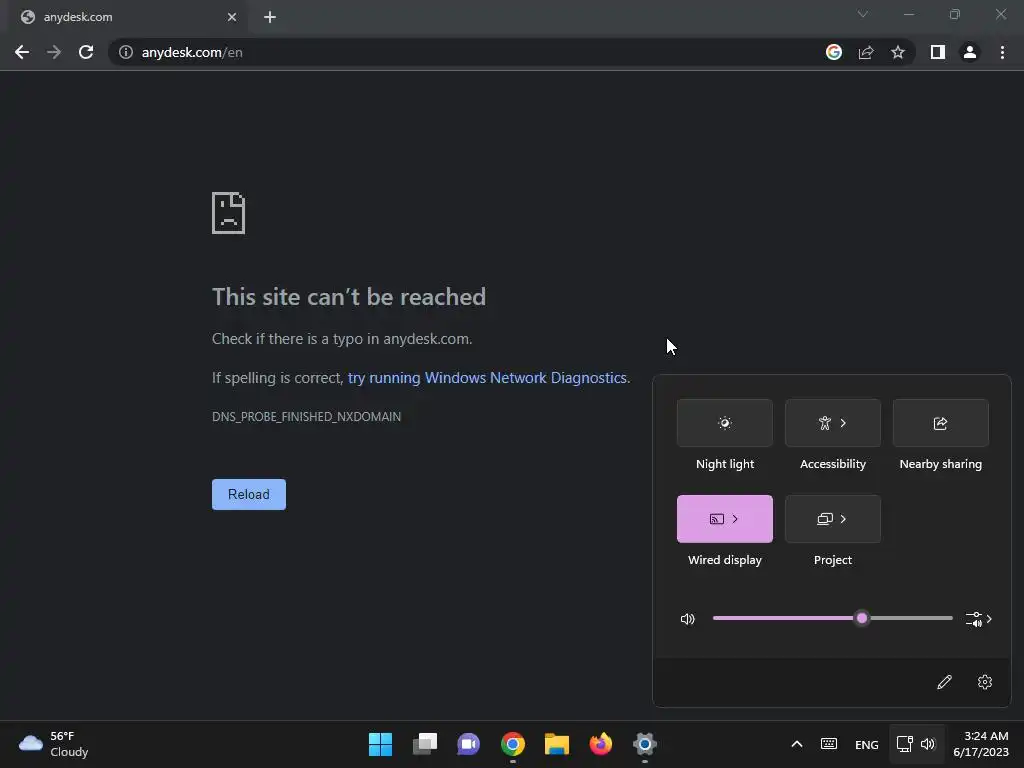Open Chrome's three-dot menu

[x=1002, y=52]
